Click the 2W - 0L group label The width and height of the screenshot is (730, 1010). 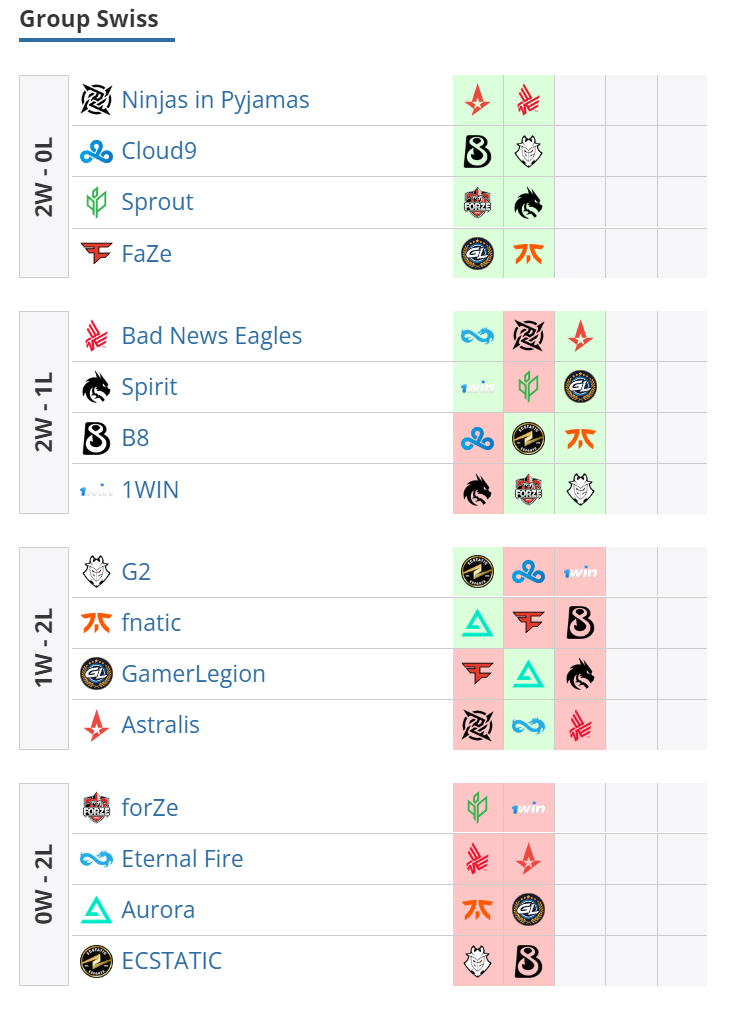click(x=44, y=176)
